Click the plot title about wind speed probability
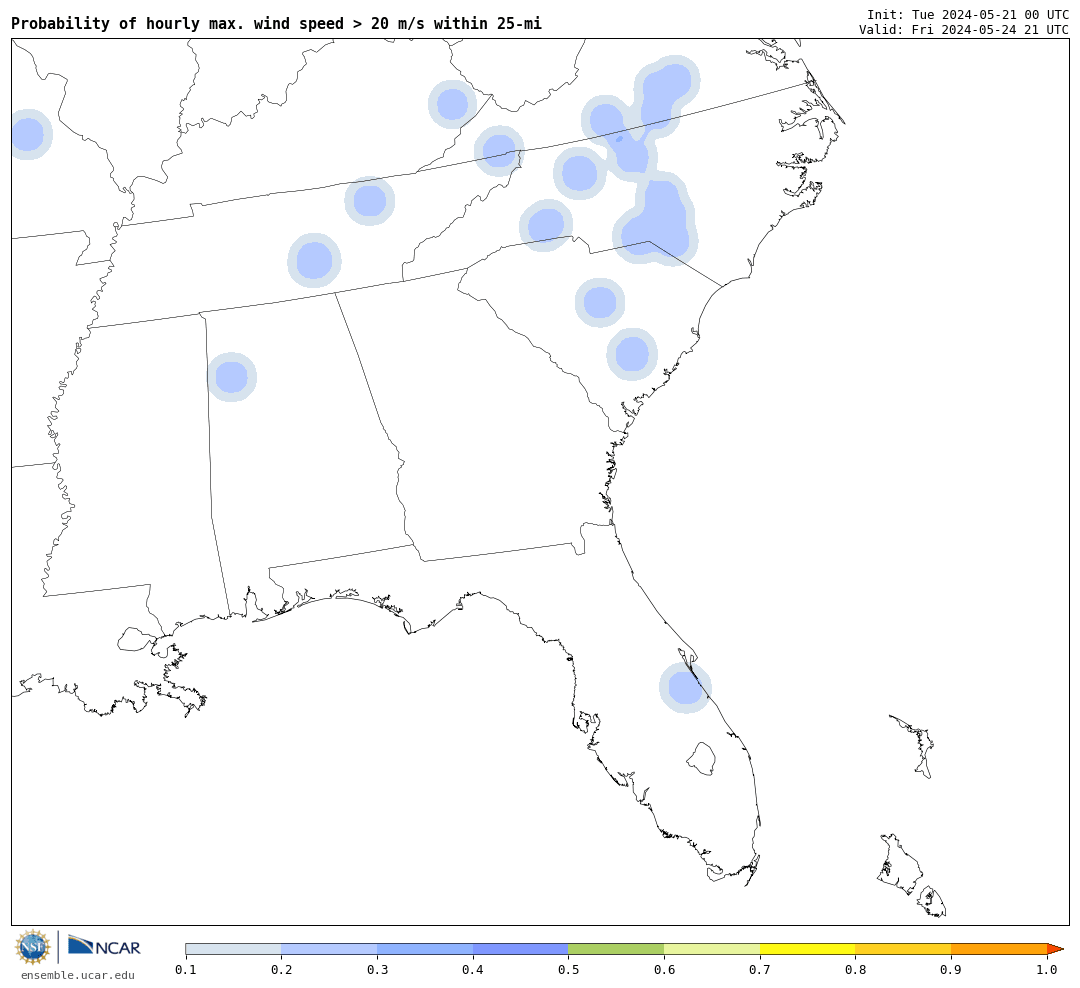The height and width of the screenshot is (988, 1080). pos(276,23)
